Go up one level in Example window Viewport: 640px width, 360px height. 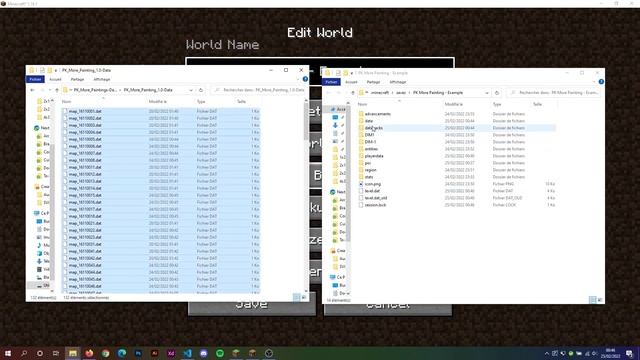(353, 93)
